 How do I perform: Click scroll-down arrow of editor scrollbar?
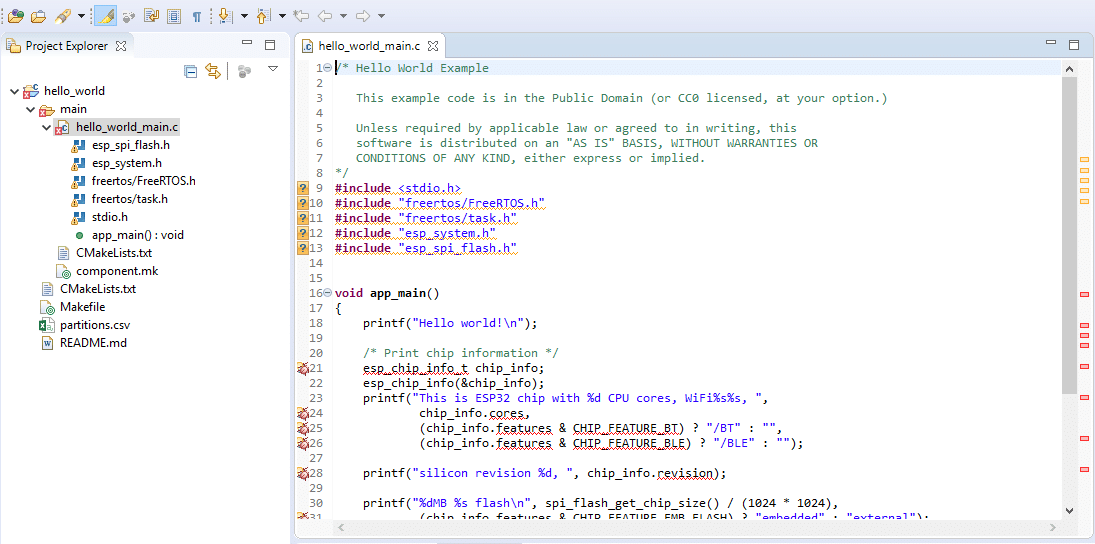(1068, 510)
